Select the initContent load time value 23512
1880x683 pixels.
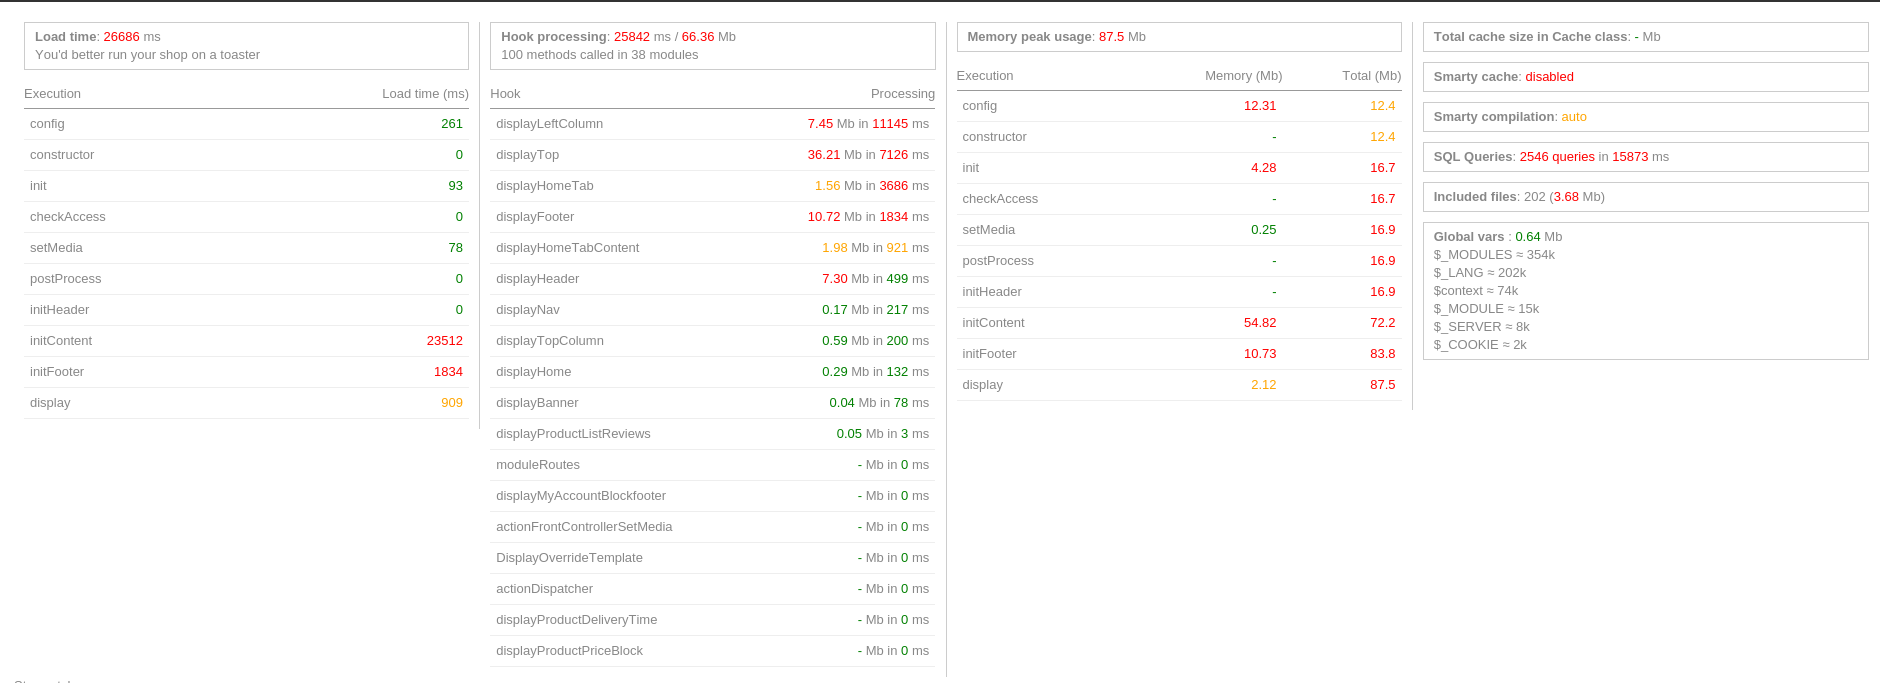[x=444, y=341]
